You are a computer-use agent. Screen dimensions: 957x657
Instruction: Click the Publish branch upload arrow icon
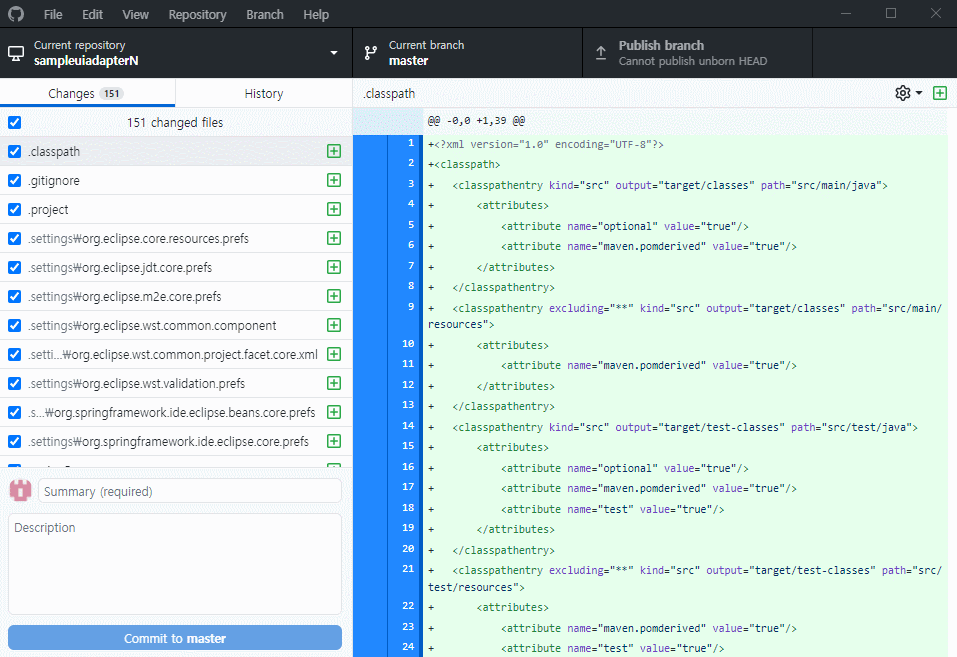pyautogui.click(x=601, y=52)
